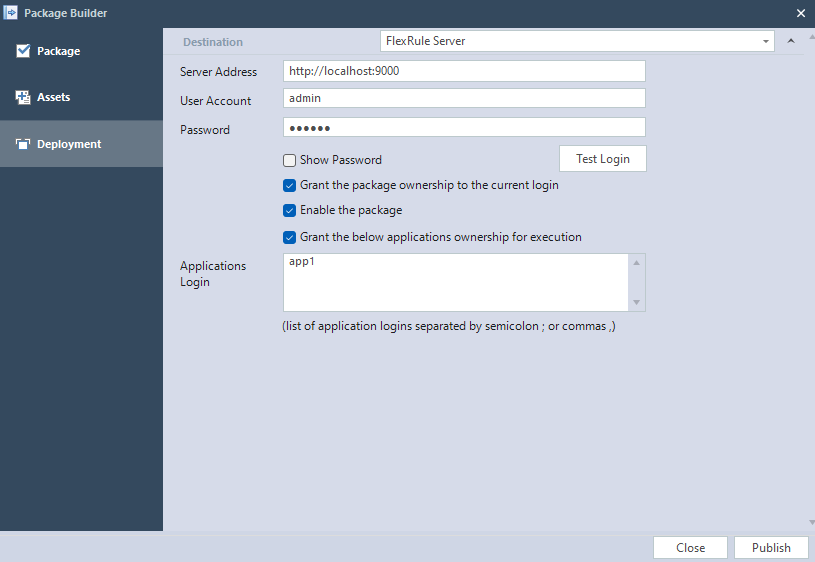Click the Password input field
The width and height of the screenshot is (815, 562).
[x=464, y=127]
